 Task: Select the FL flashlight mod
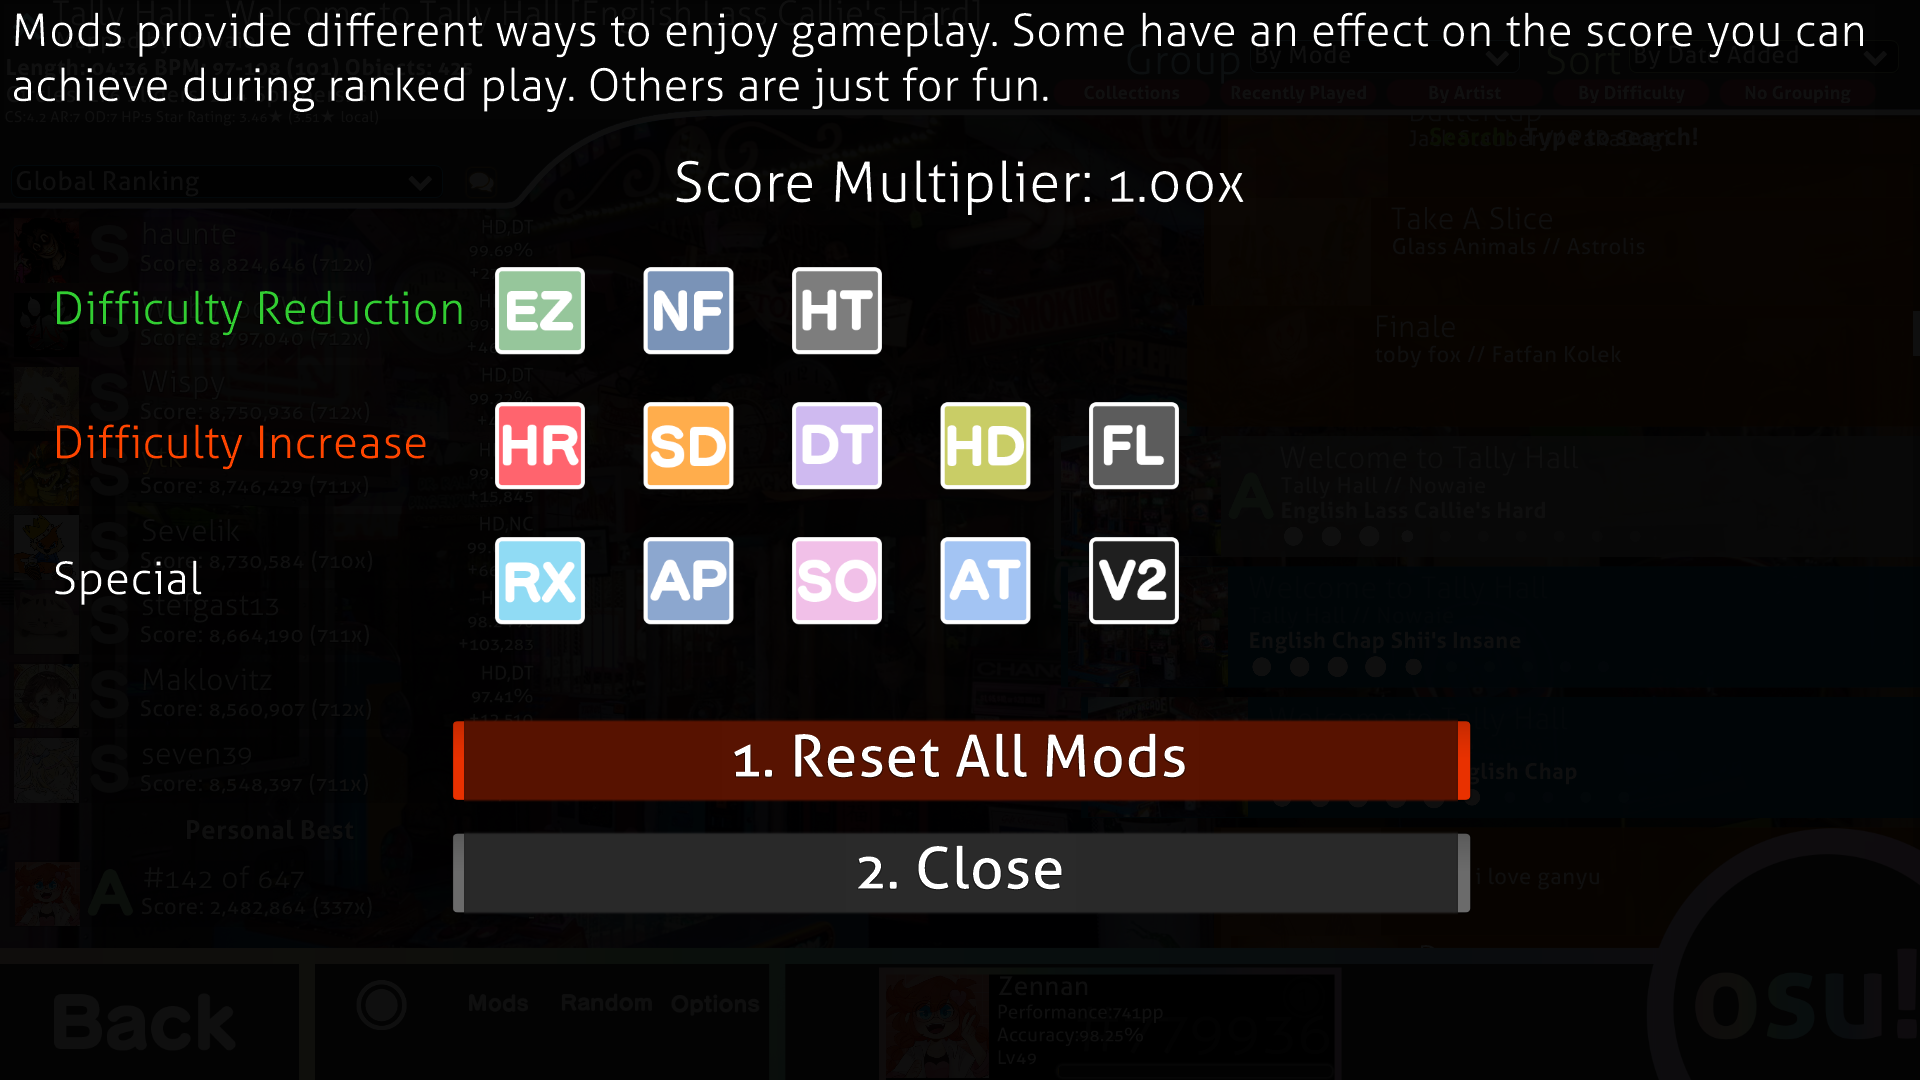(x=1133, y=446)
